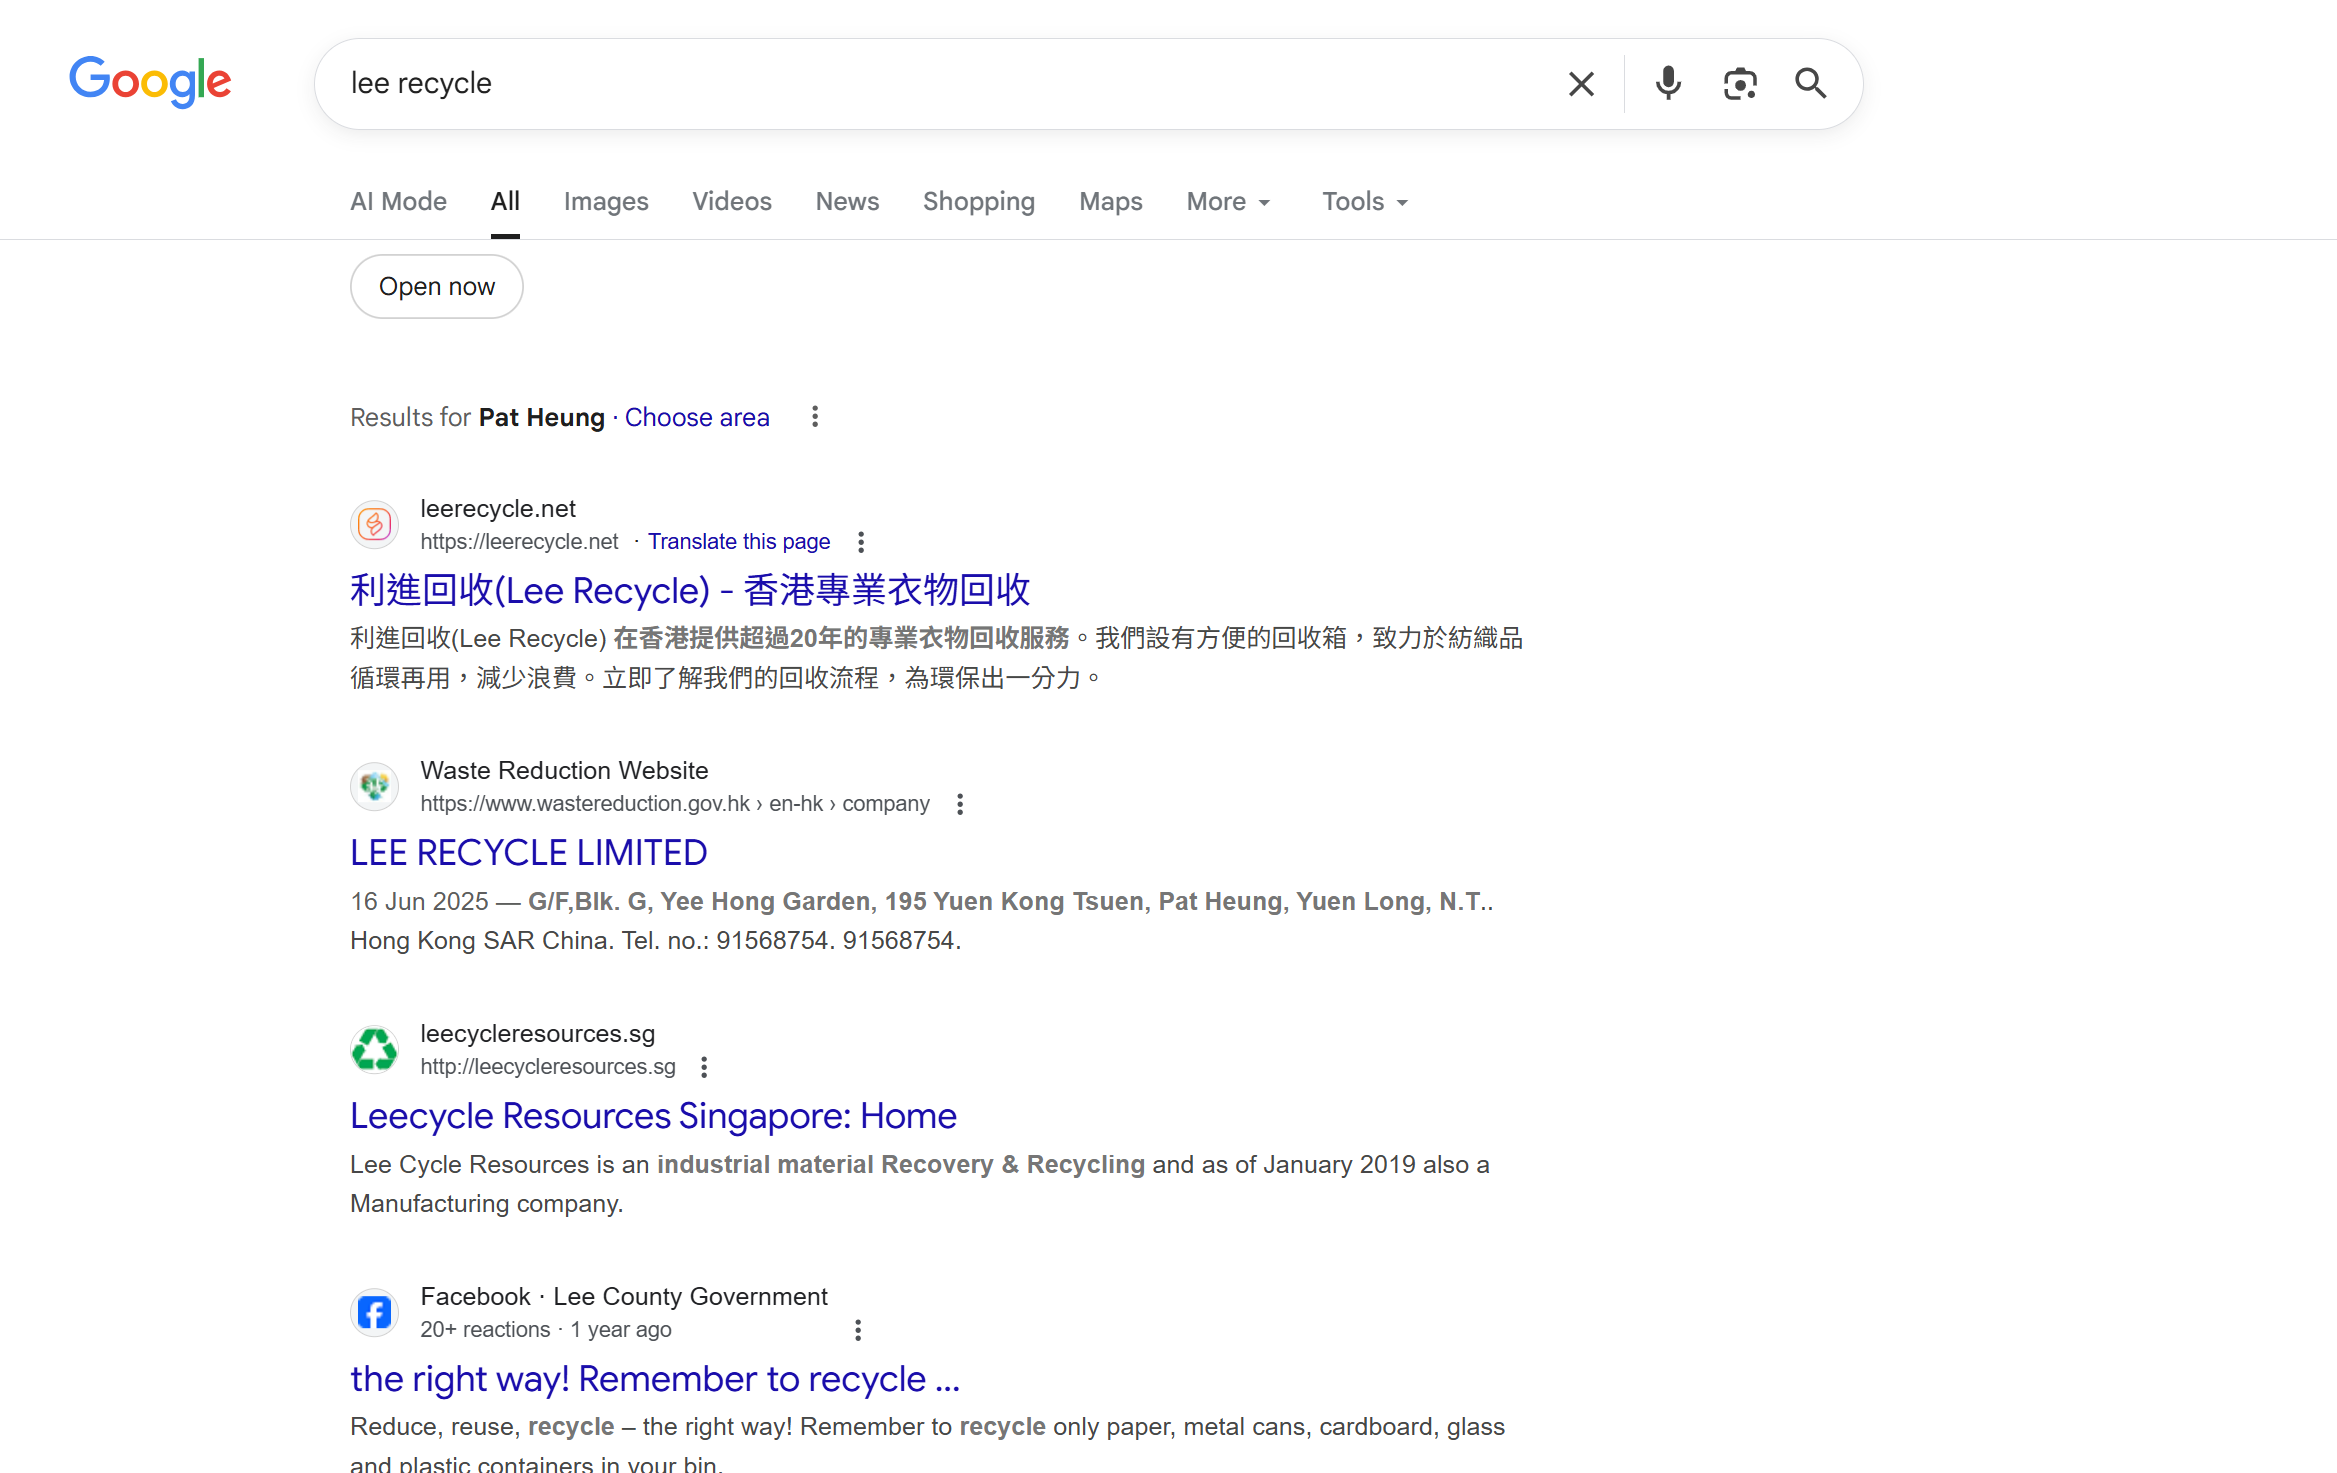Open the three-dot menu on the leerecycle.net result
The height and width of the screenshot is (1473, 2337).
[861, 541]
